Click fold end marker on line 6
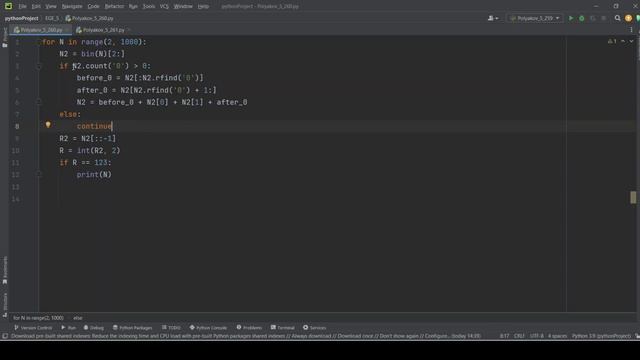 point(39,102)
